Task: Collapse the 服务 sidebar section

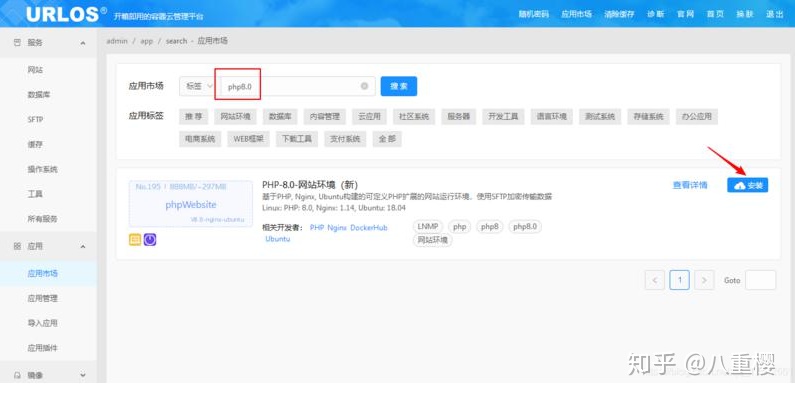Action: 83,44
